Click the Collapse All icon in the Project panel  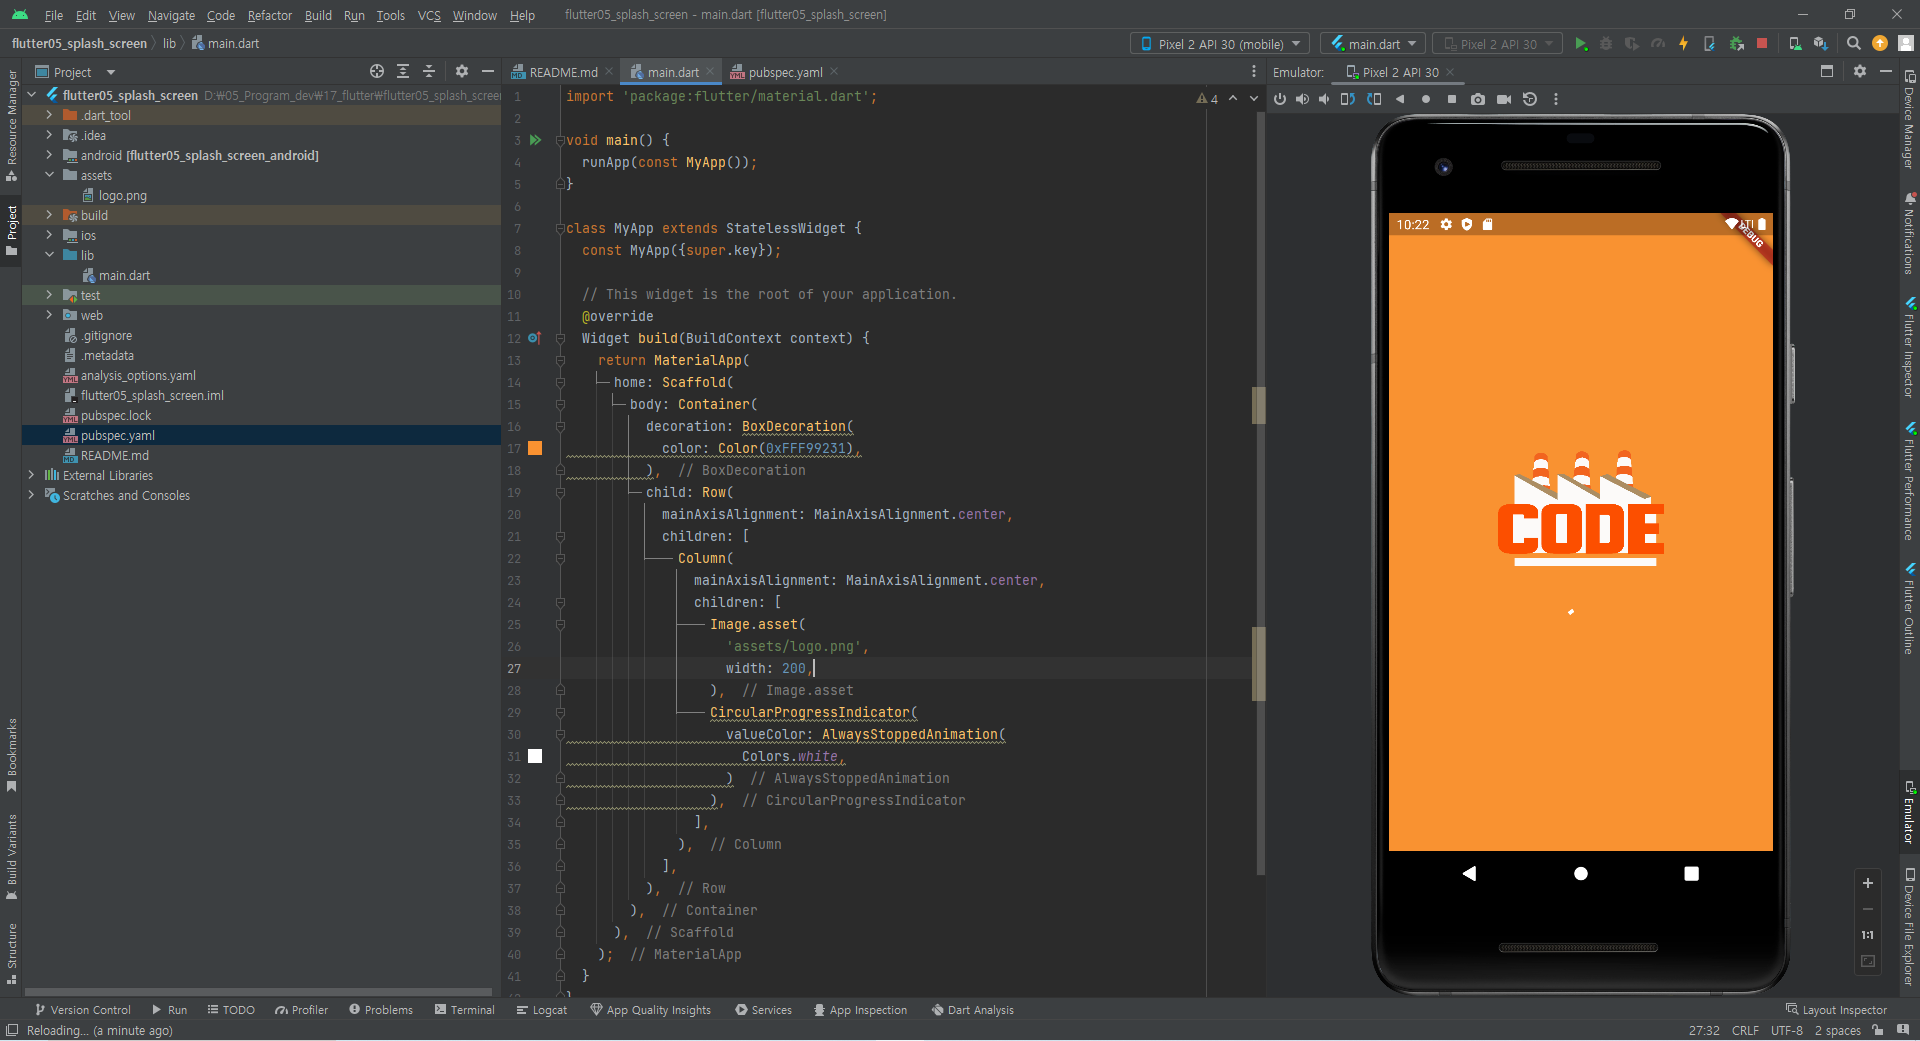429,72
